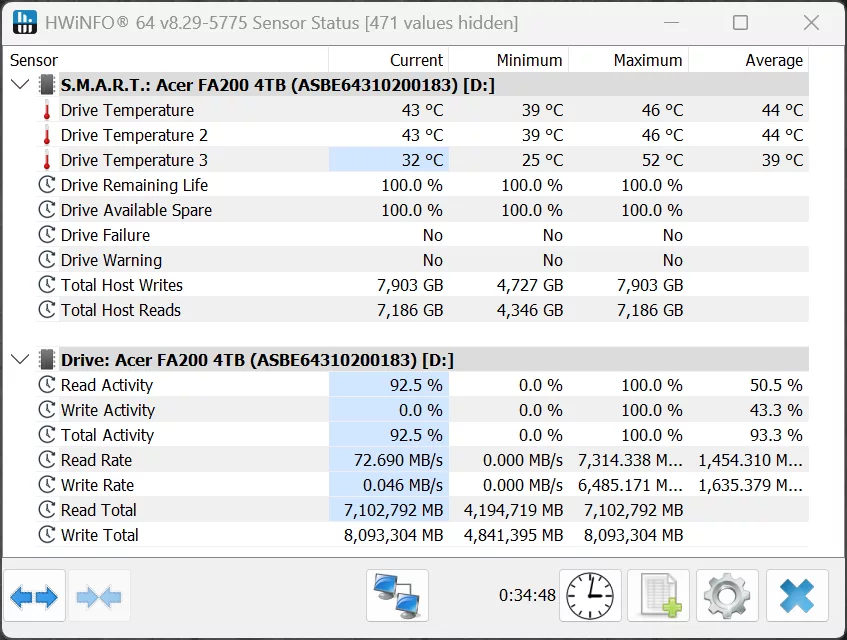Click the 4,727 GB minimum host writes value

(530, 285)
